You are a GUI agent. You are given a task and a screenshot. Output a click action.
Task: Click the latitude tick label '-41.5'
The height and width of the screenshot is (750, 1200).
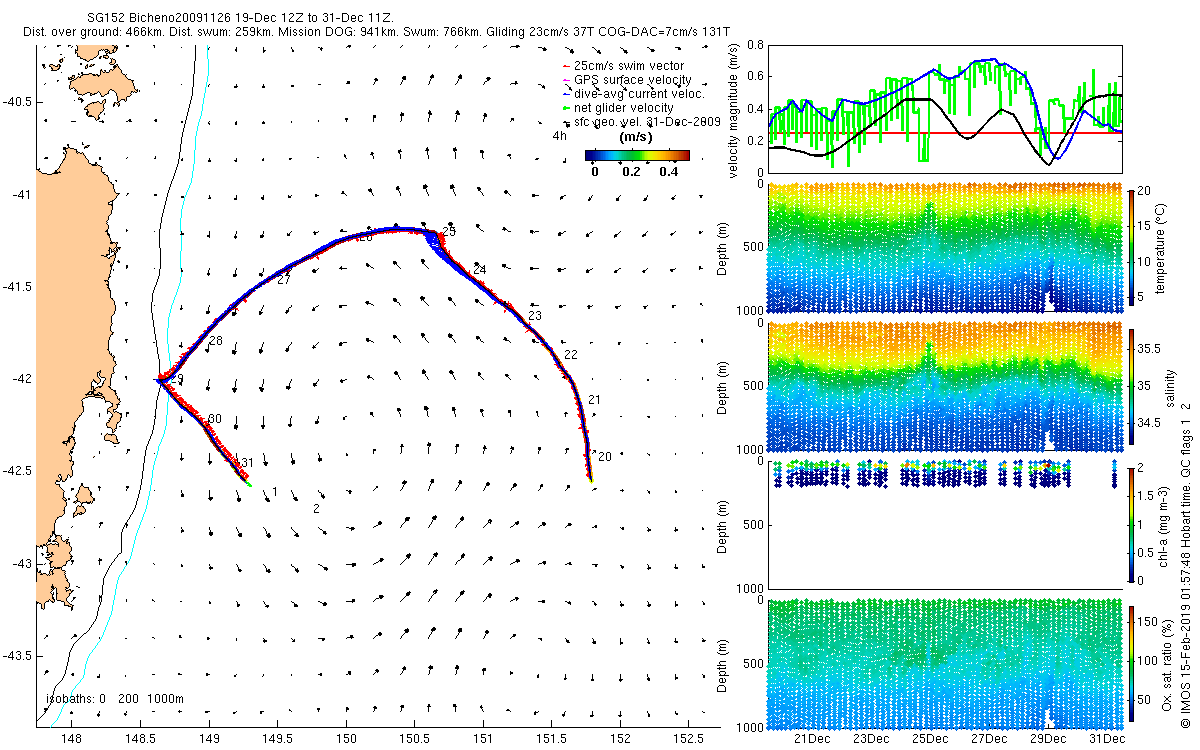click(17, 287)
